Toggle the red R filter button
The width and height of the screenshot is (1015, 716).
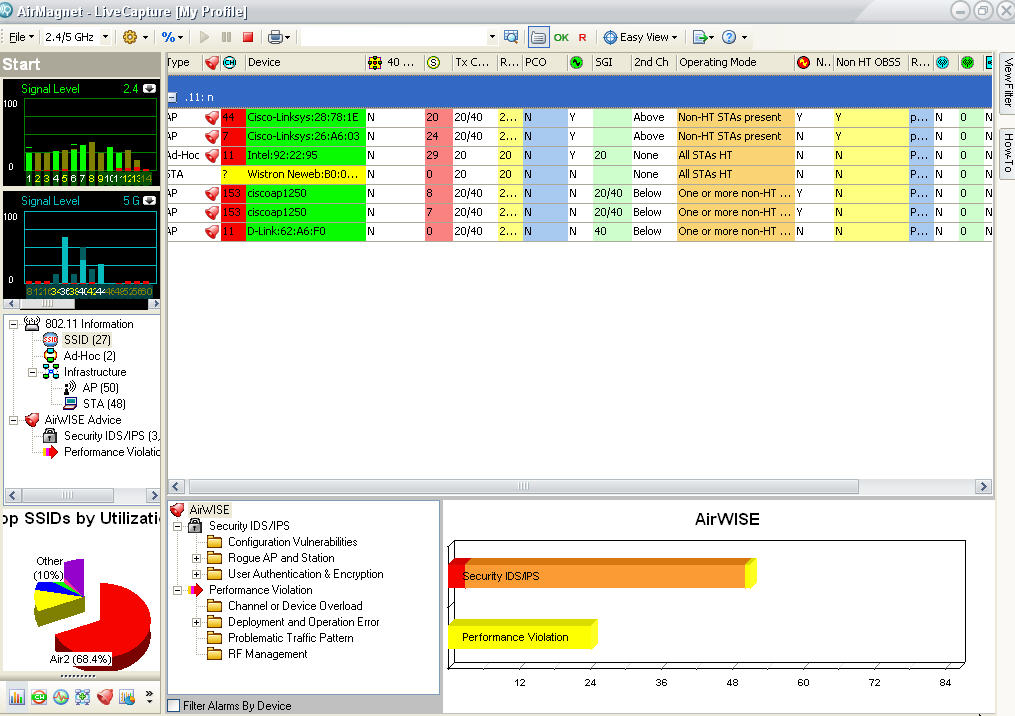582,38
